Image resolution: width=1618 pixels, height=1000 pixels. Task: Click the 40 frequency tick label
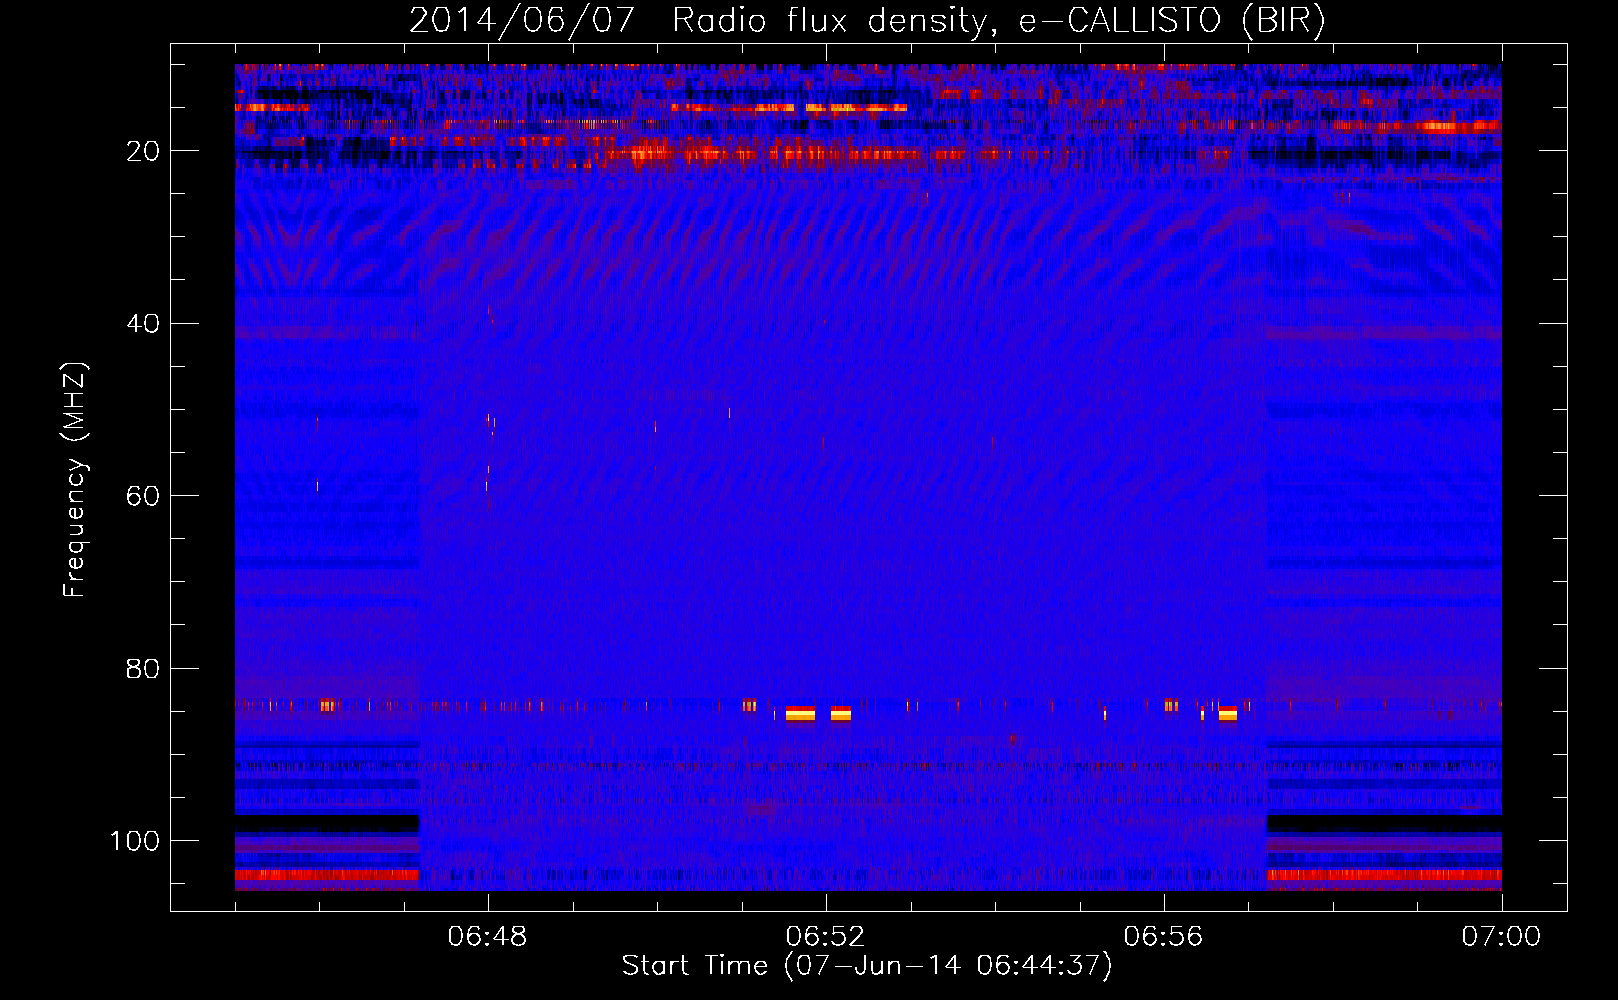[x=144, y=324]
